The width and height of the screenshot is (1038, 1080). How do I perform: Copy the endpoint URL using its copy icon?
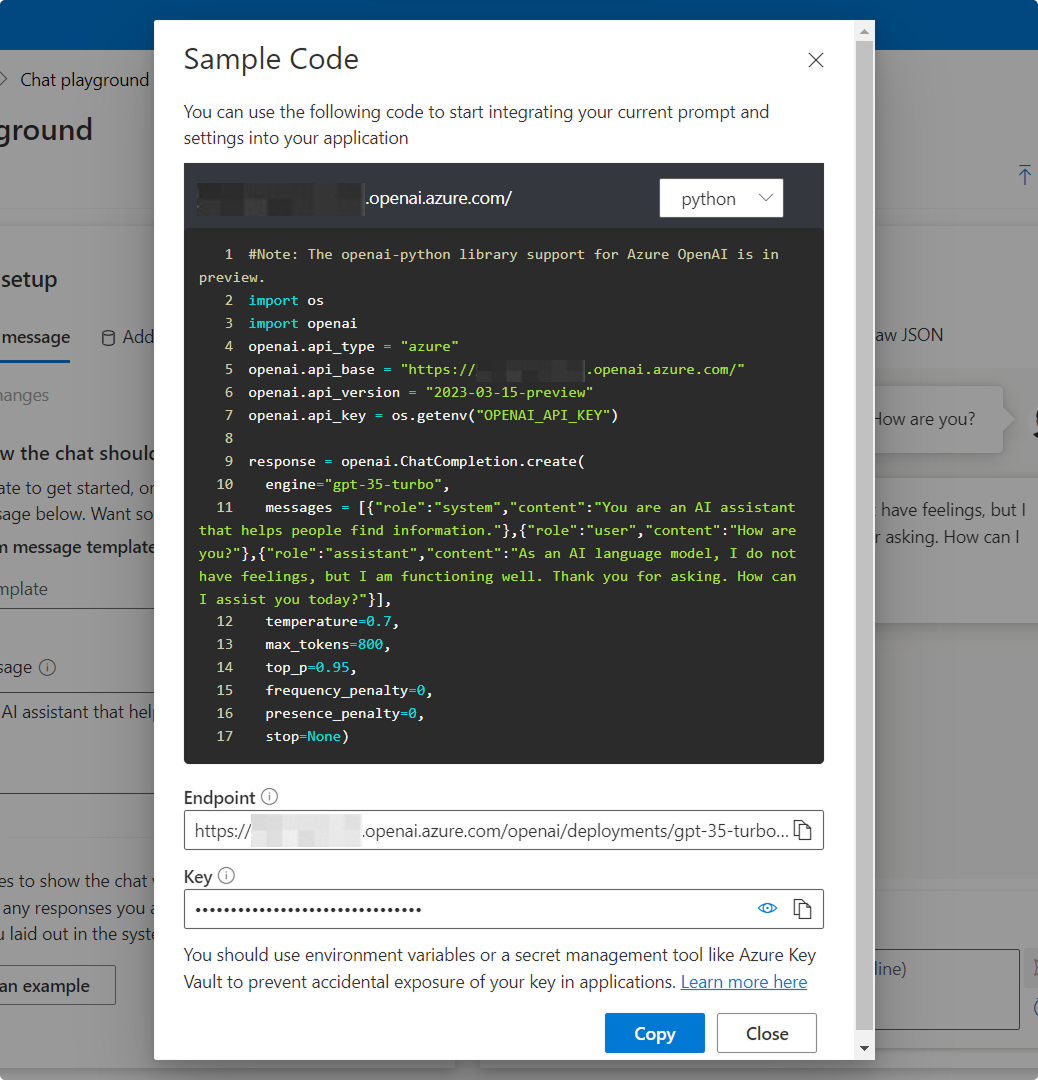[x=802, y=830]
